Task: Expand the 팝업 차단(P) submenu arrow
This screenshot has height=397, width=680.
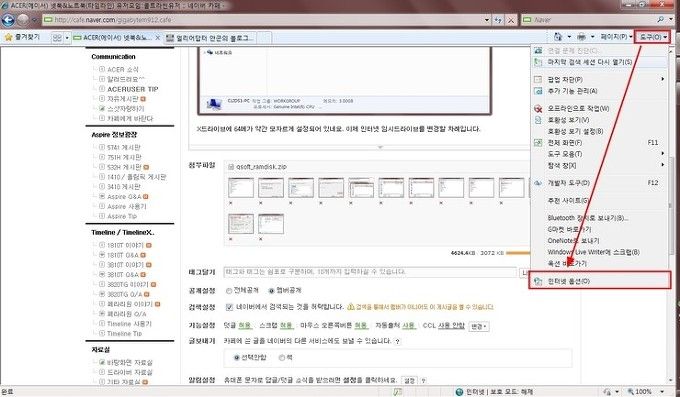Action: pos(663,79)
